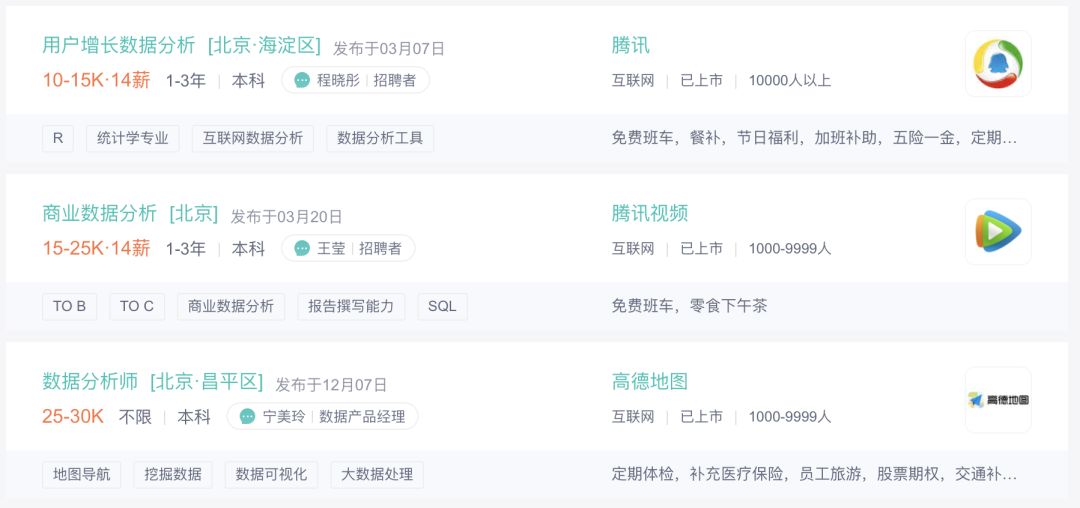The width and height of the screenshot is (1080, 508).
Task: Open Tencent company logo icon
Action: point(997,64)
